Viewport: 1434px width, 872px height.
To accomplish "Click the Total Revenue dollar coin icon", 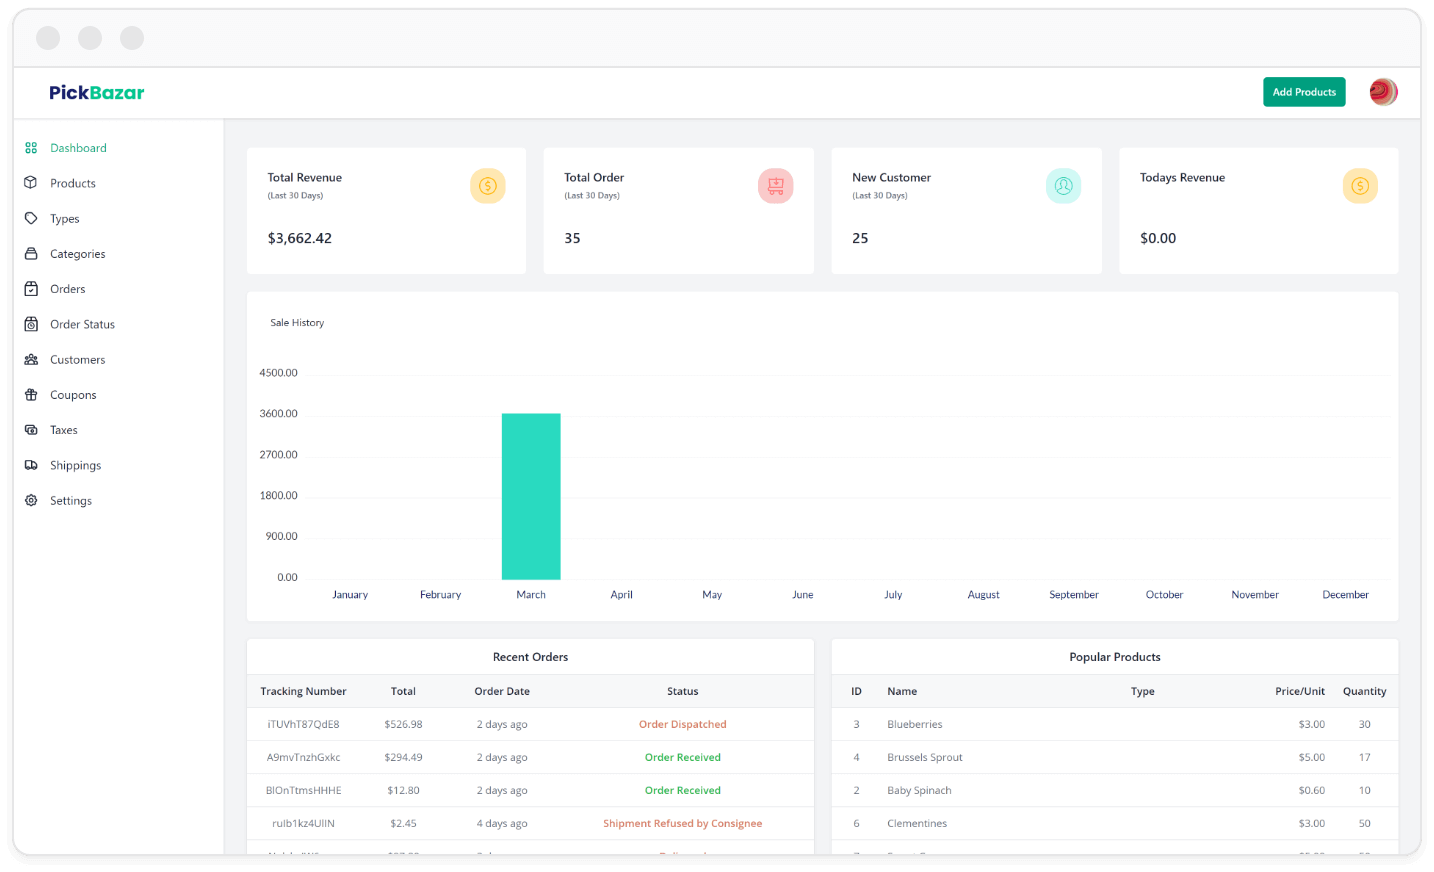I will 488,186.
